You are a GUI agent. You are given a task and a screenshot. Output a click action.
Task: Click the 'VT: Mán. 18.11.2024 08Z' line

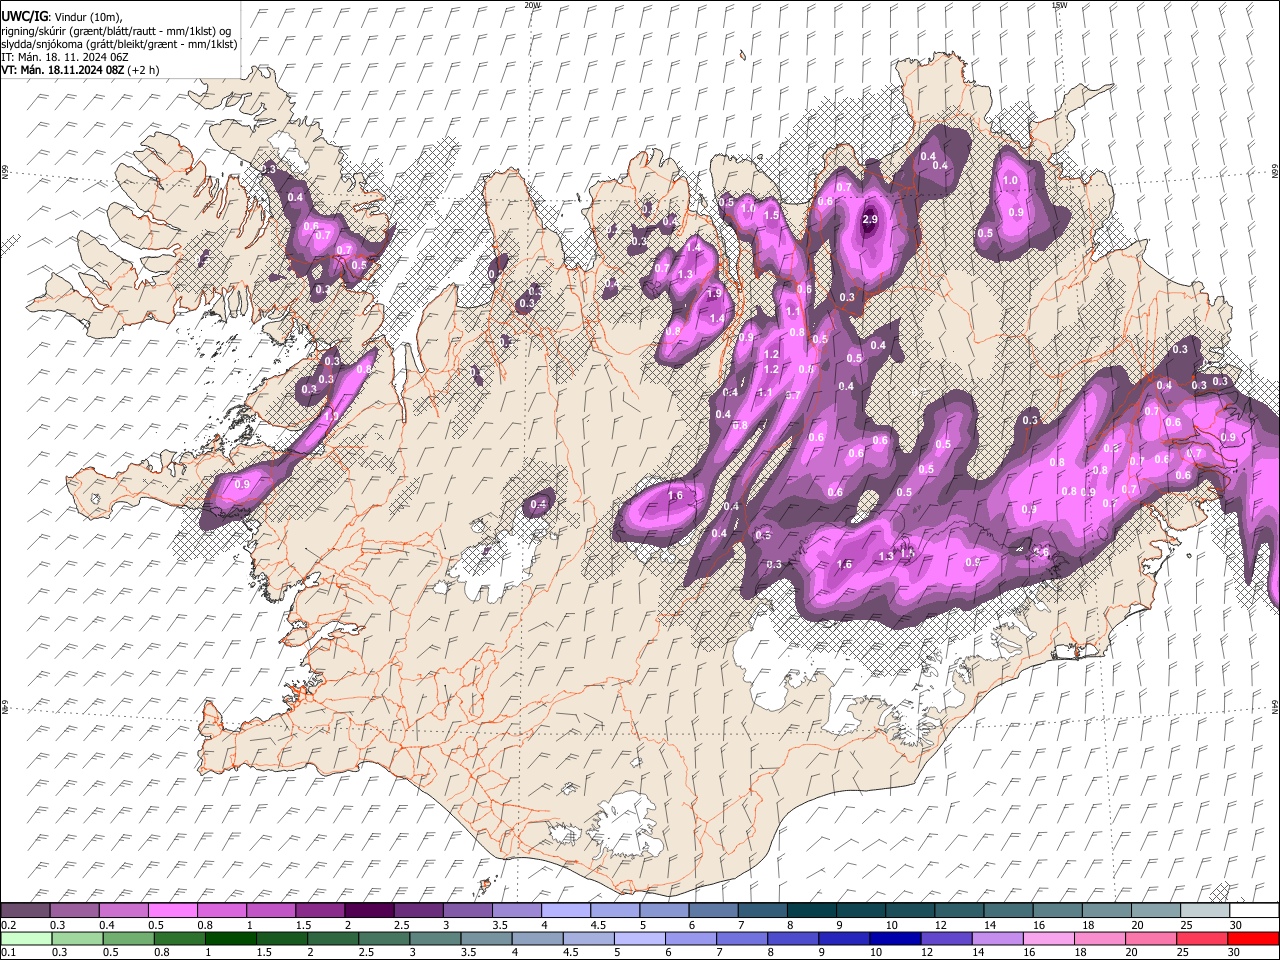[x=62, y=70]
